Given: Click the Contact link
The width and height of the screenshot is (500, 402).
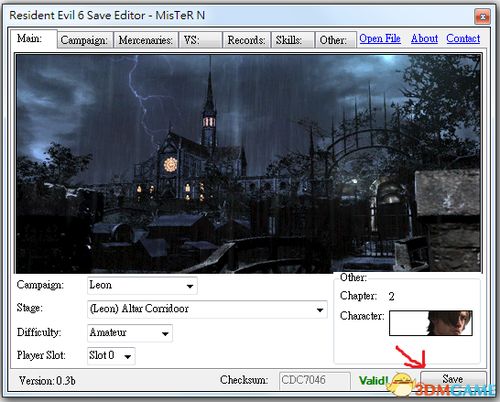Looking at the screenshot, I should point(463,39).
